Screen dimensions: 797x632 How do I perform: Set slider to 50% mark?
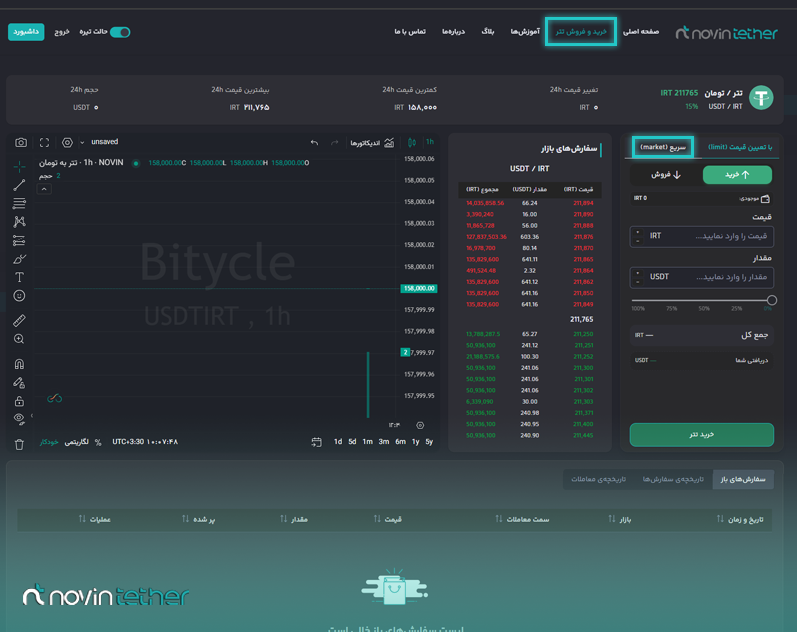[x=703, y=309]
